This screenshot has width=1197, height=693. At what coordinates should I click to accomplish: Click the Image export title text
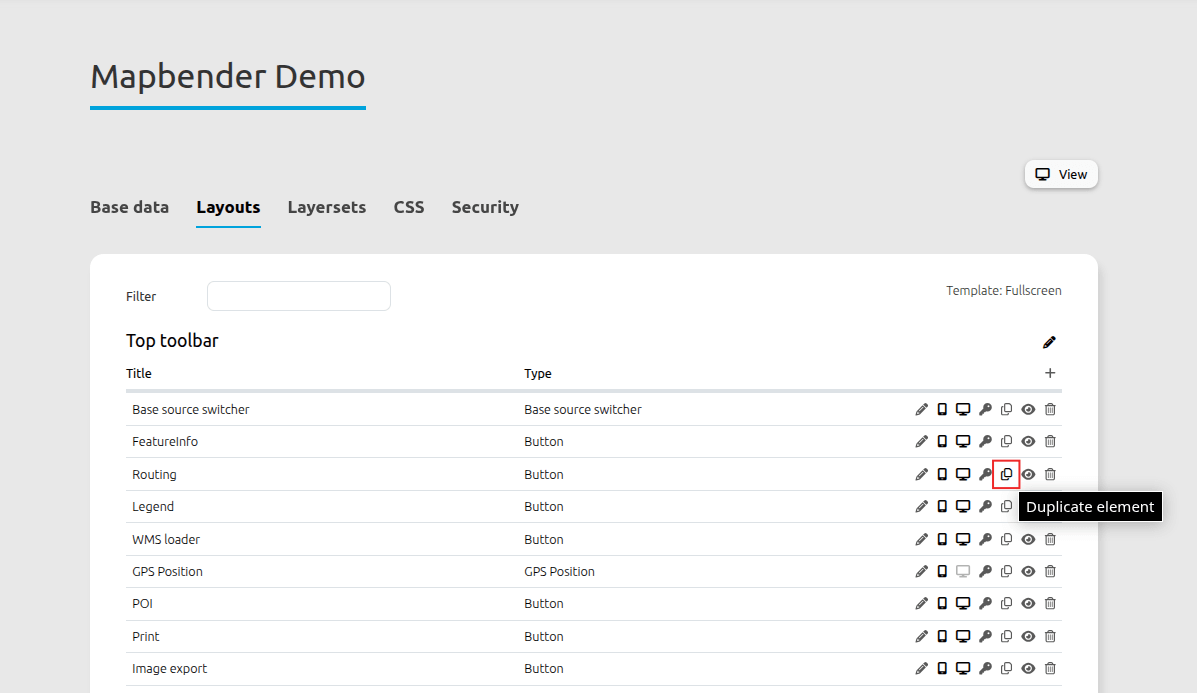tap(169, 669)
